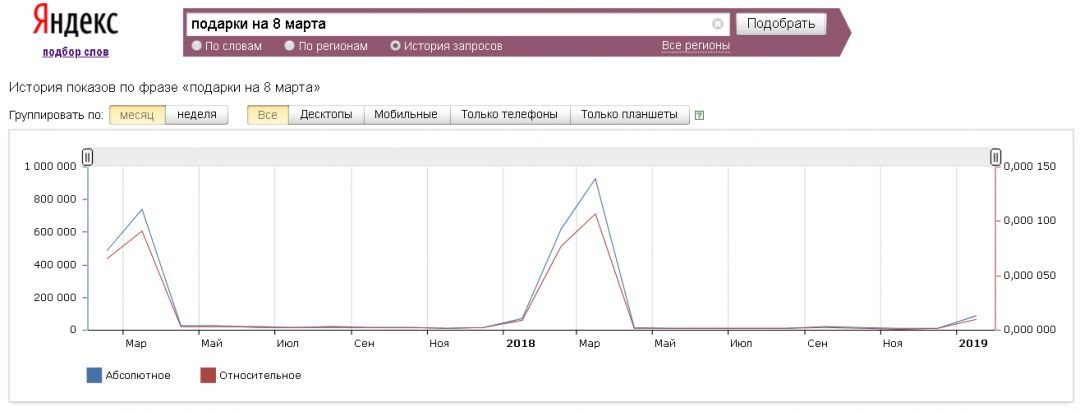Select the 'По словам' radio button
The image size is (1080, 411).
[196, 46]
